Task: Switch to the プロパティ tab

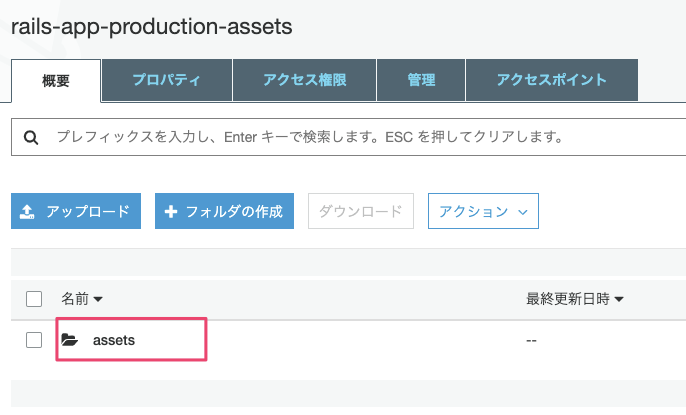Action: pos(167,80)
